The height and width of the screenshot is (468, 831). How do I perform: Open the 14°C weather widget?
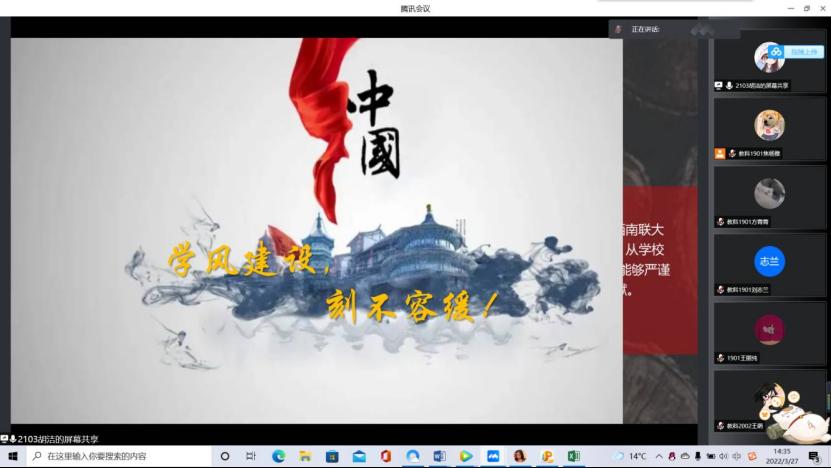[x=630, y=456]
